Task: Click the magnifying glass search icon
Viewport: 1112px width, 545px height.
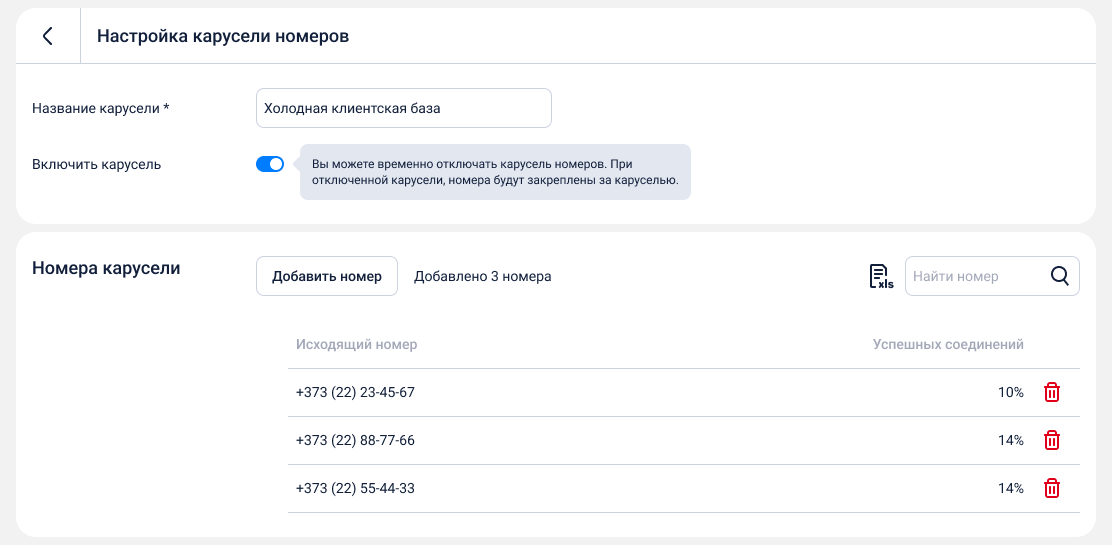Action: (1060, 277)
